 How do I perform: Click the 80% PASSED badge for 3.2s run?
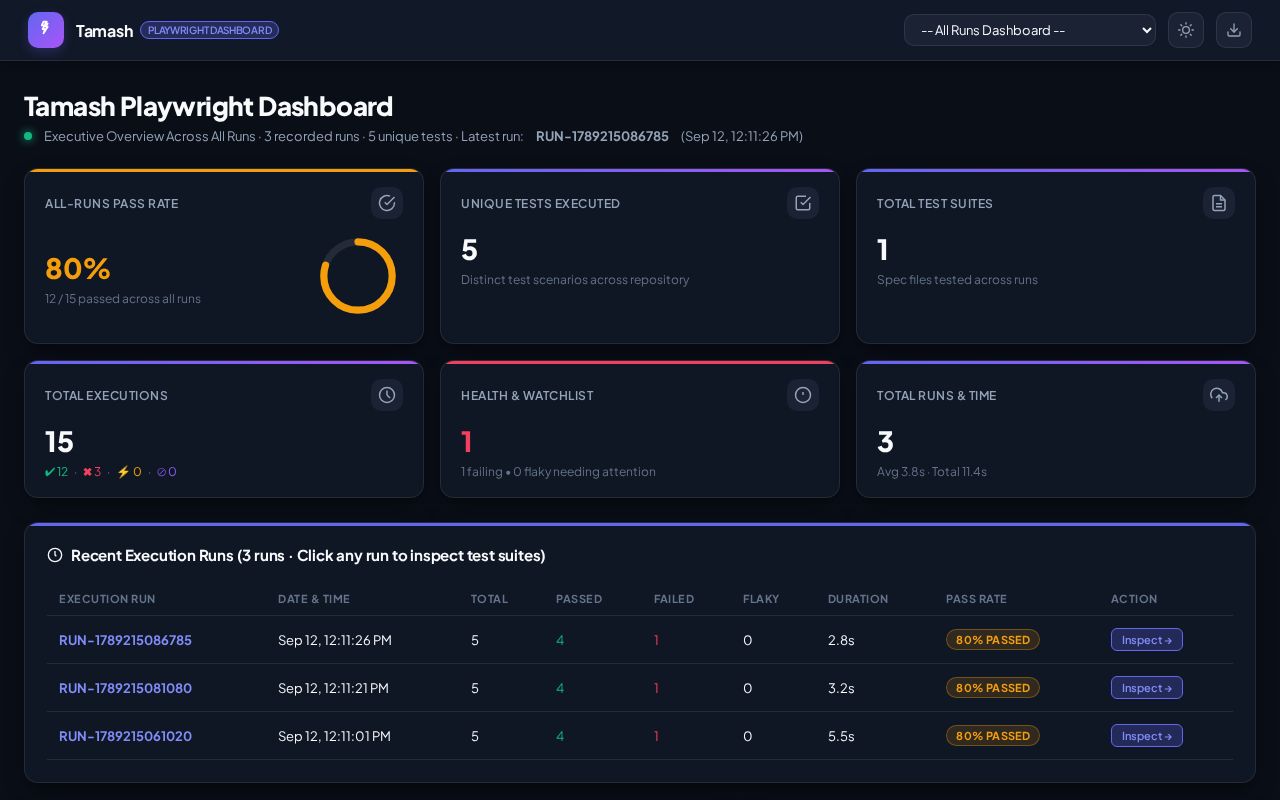[993, 688]
